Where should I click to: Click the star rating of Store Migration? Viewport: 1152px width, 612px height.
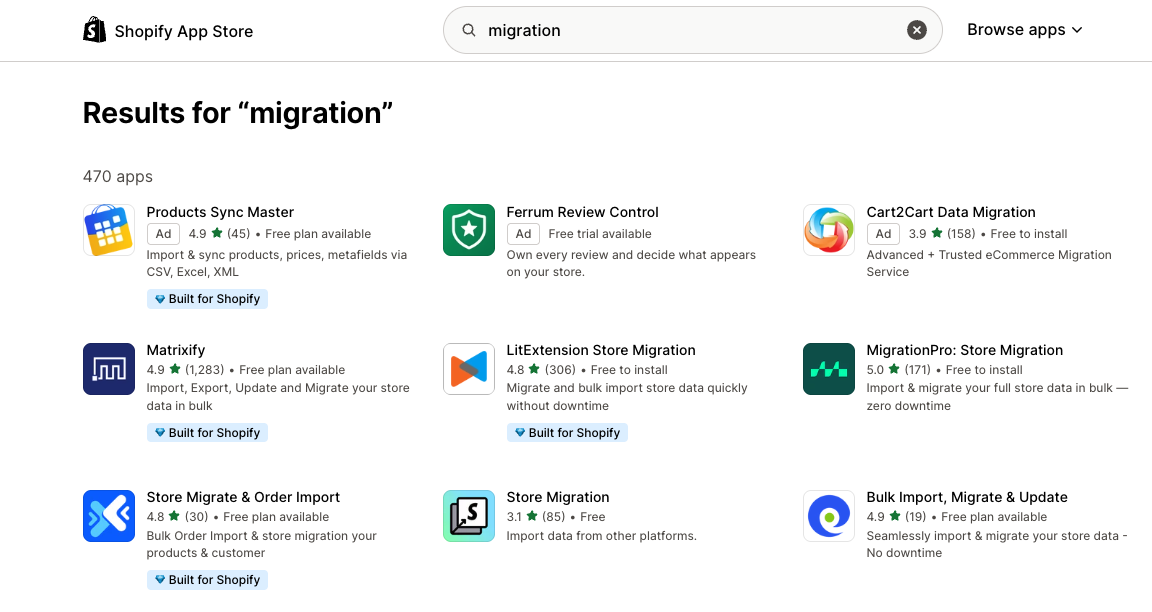click(522, 516)
